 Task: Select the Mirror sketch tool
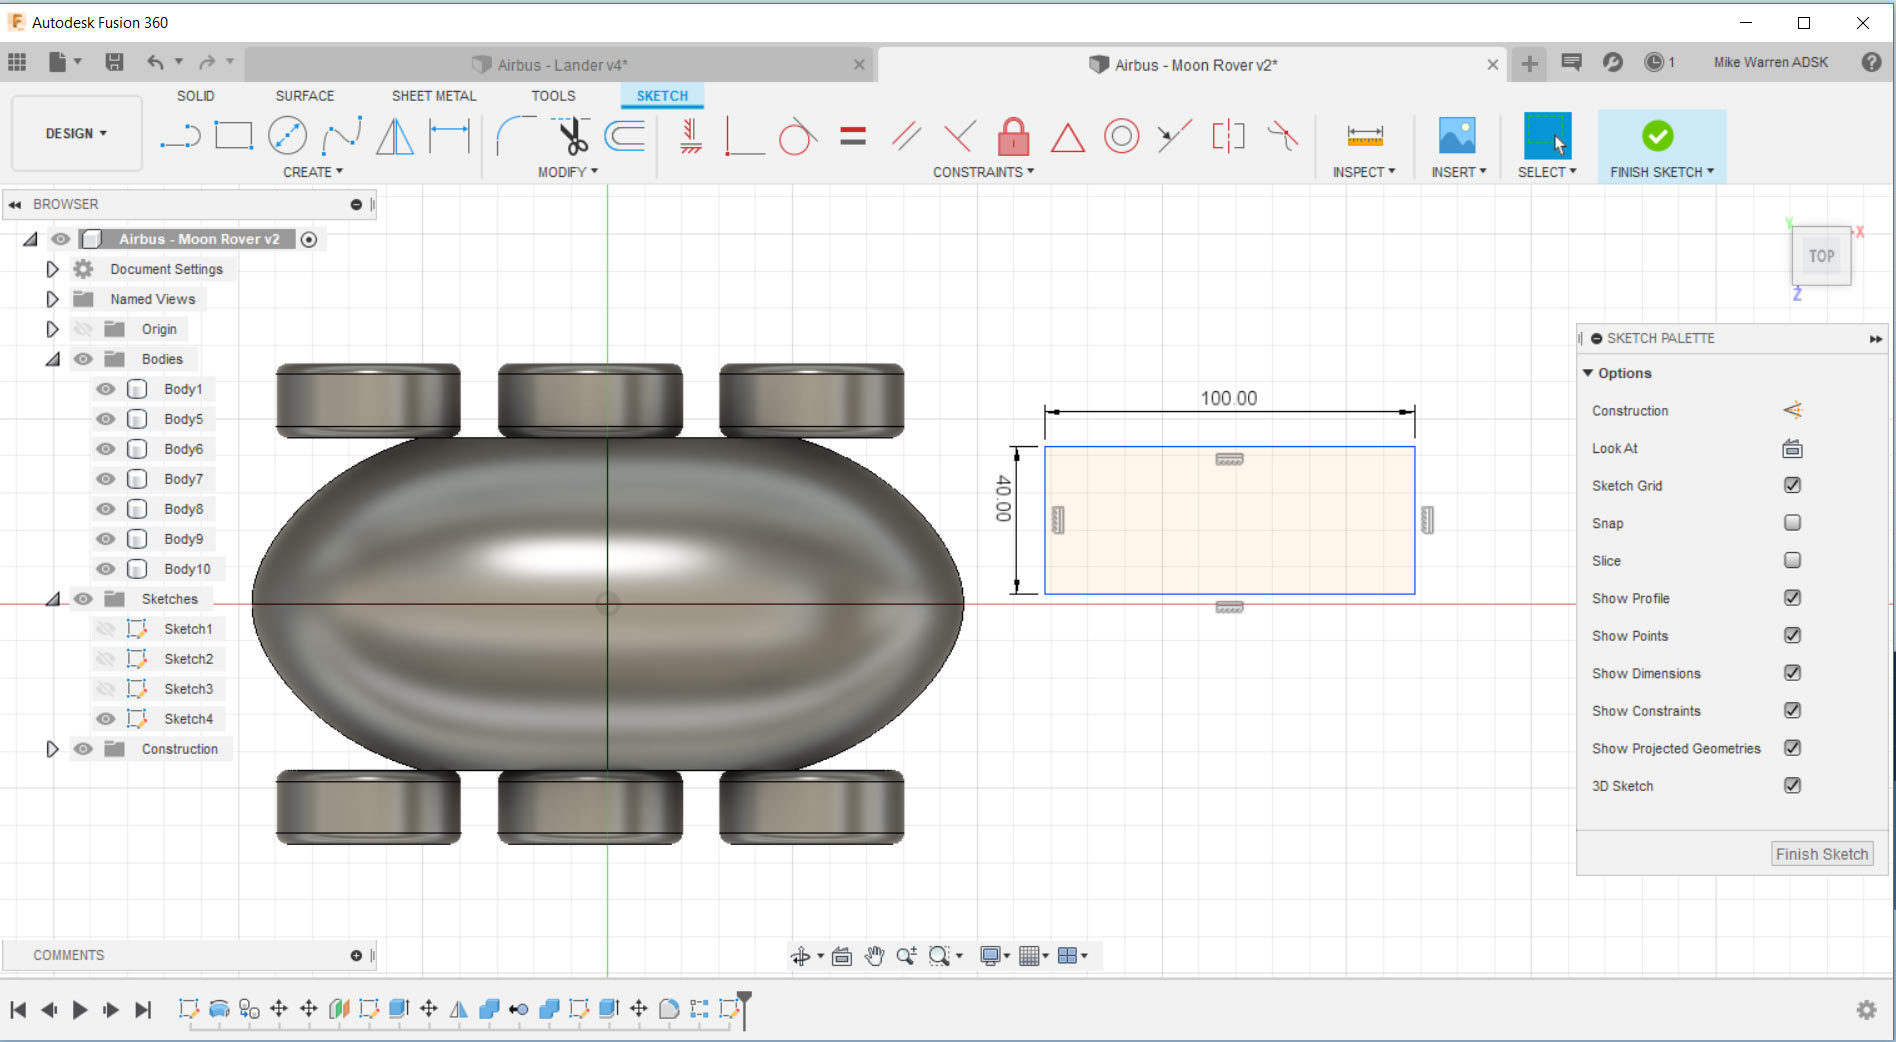point(395,136)
